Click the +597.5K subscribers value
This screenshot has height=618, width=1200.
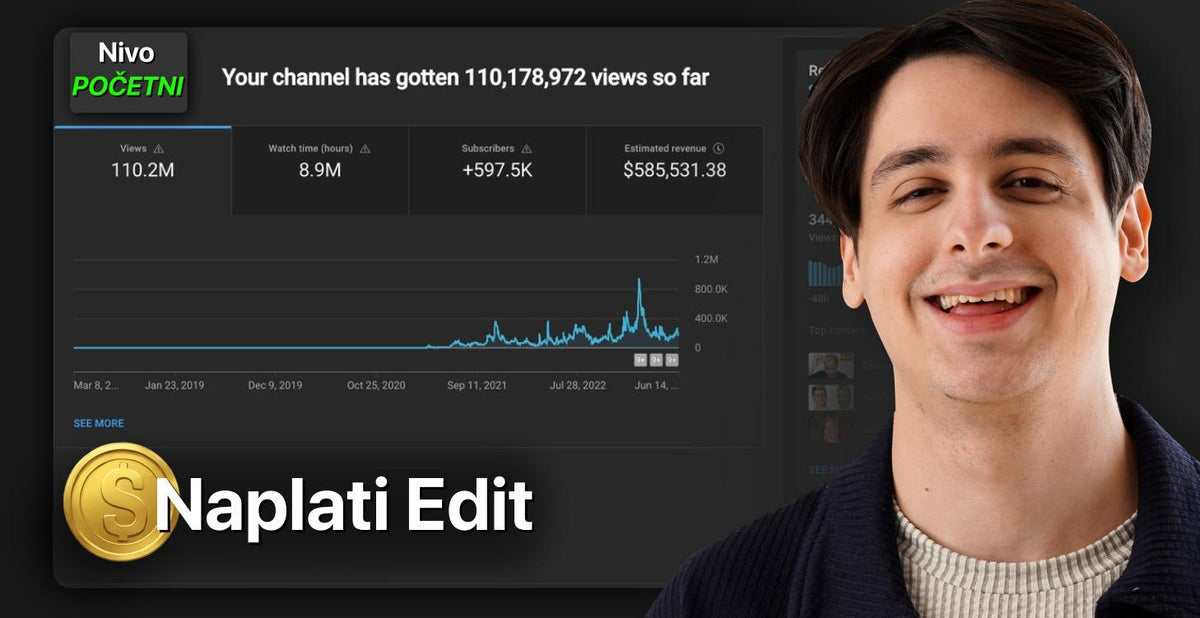497,171
